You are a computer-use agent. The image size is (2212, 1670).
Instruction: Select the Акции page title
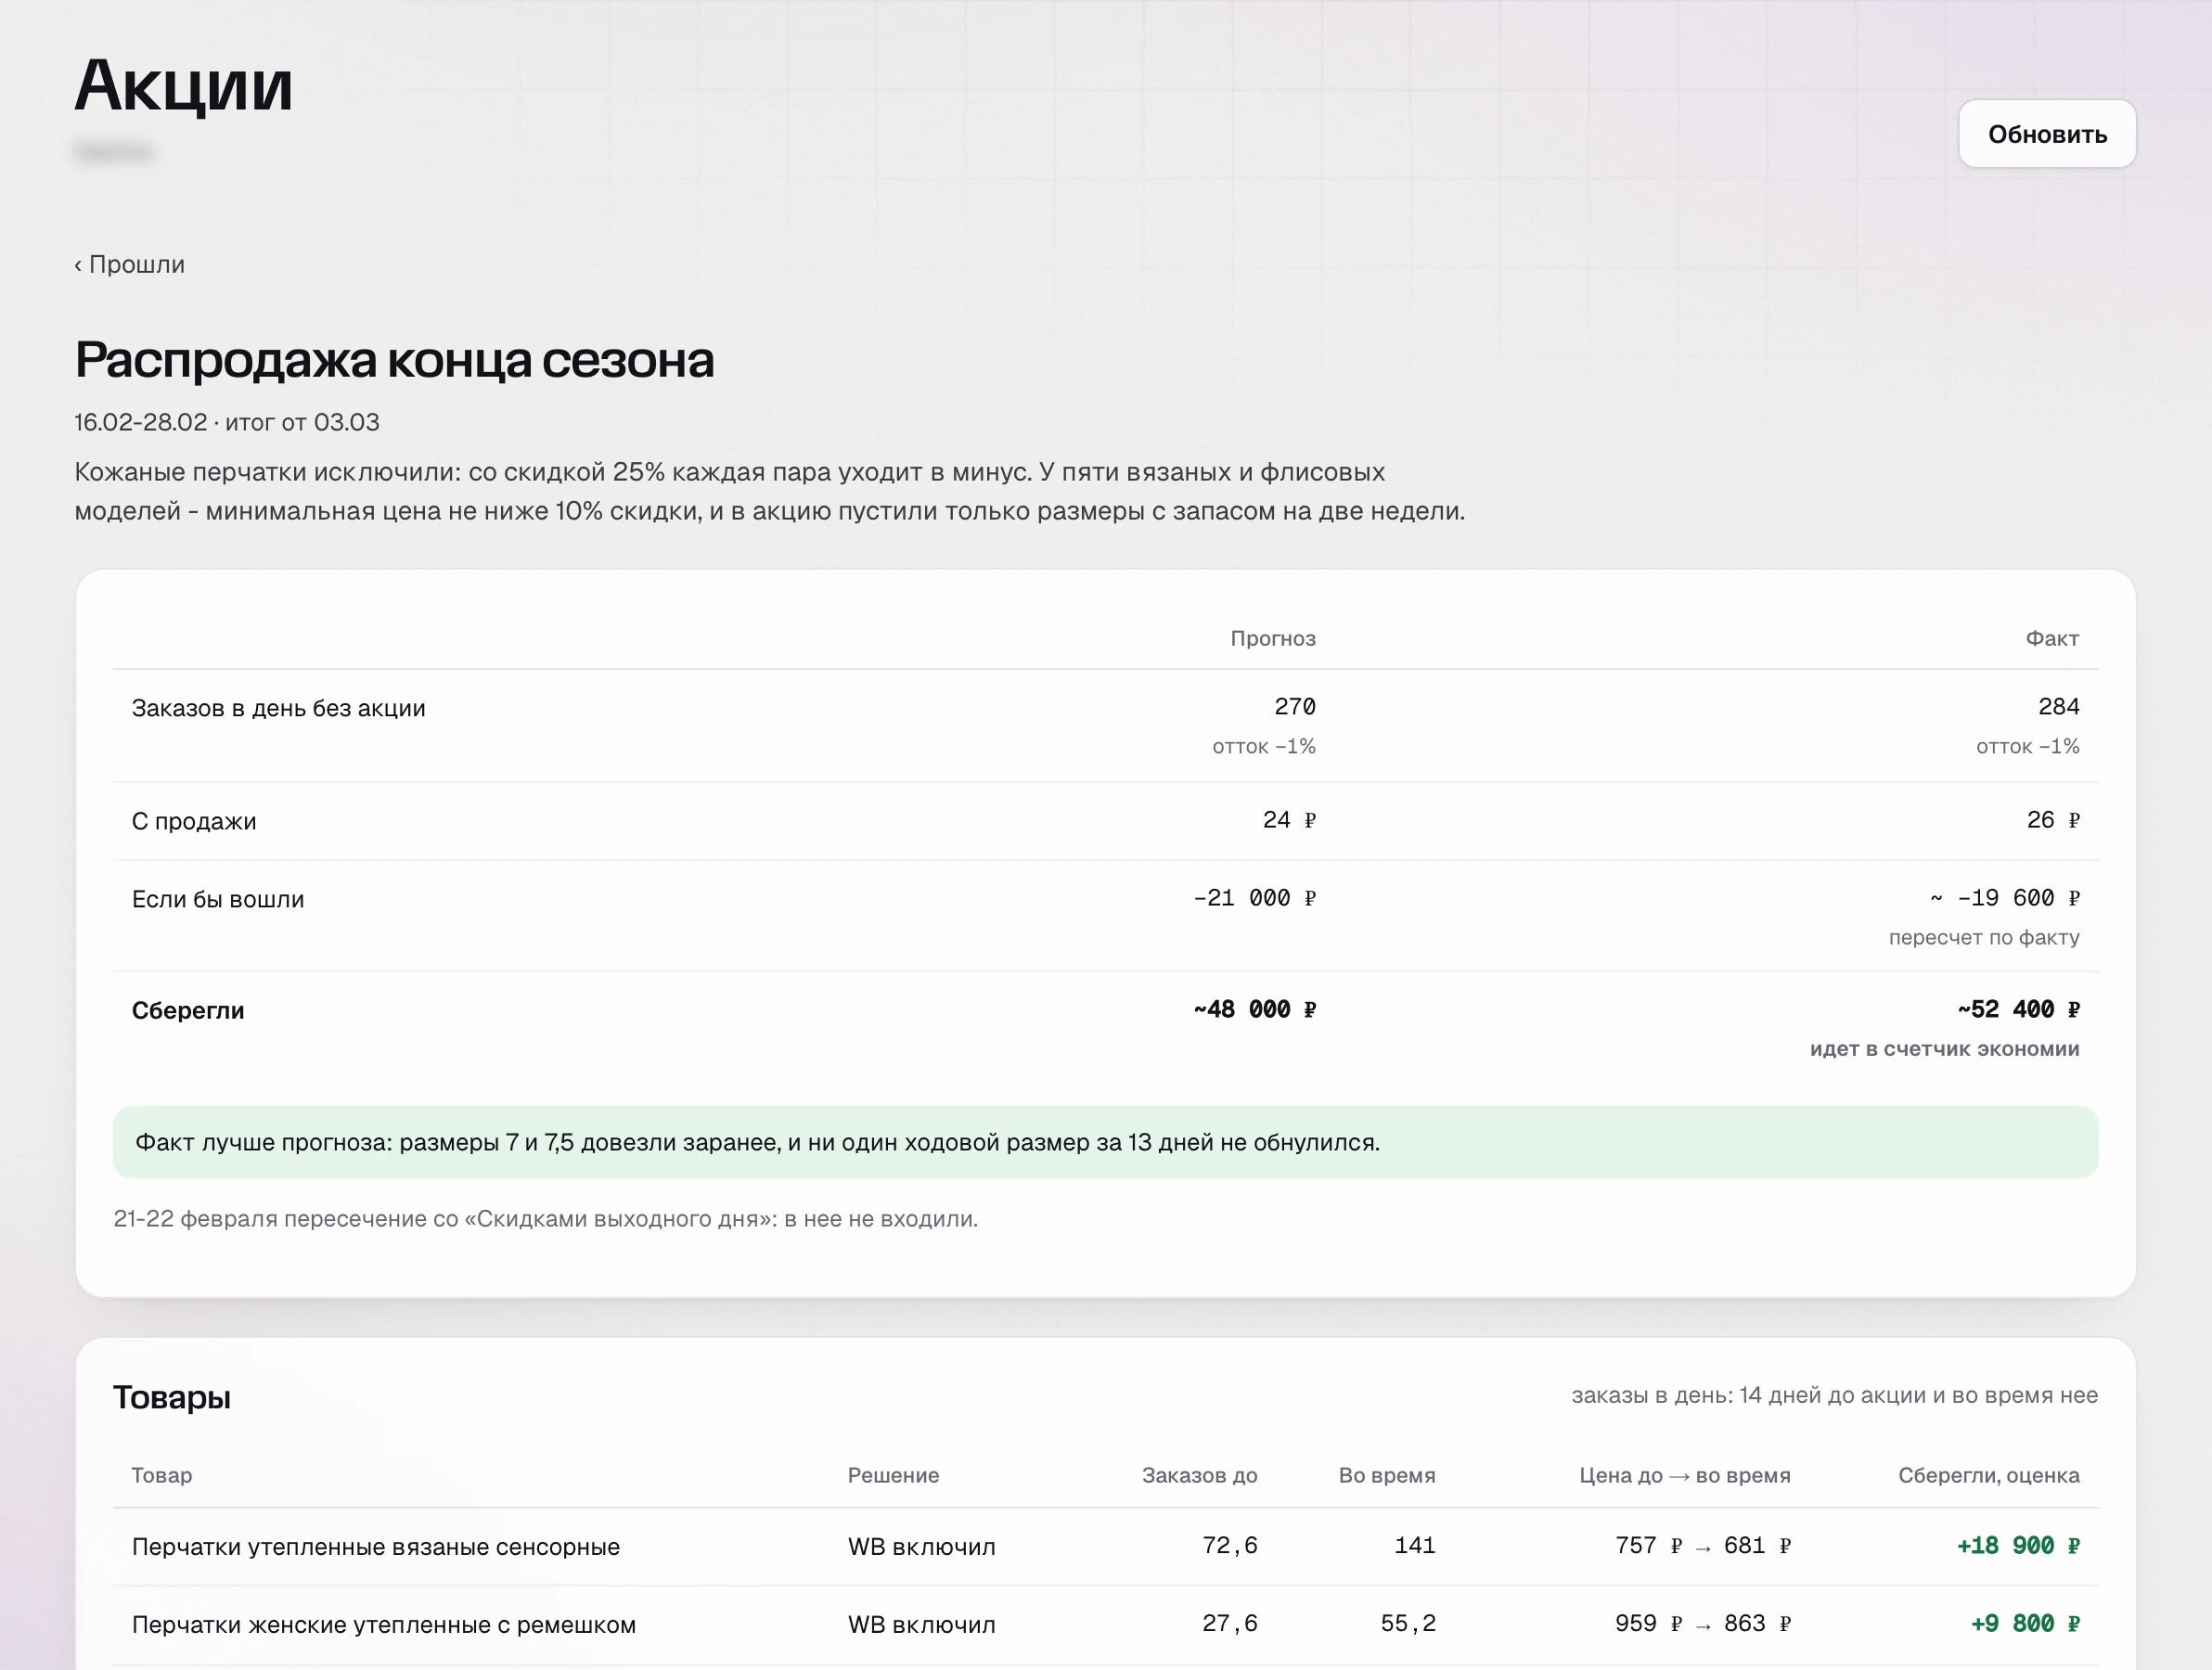pyautogui.click(x=184, y=85)
